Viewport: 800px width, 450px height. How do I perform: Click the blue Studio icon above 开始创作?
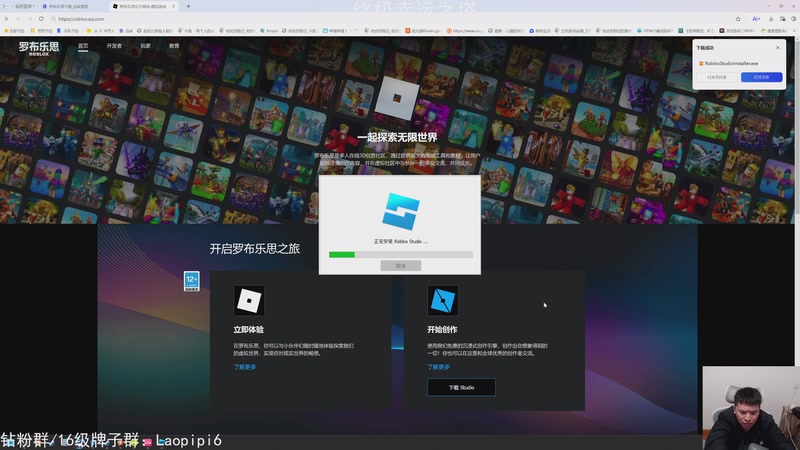[442, 300]
